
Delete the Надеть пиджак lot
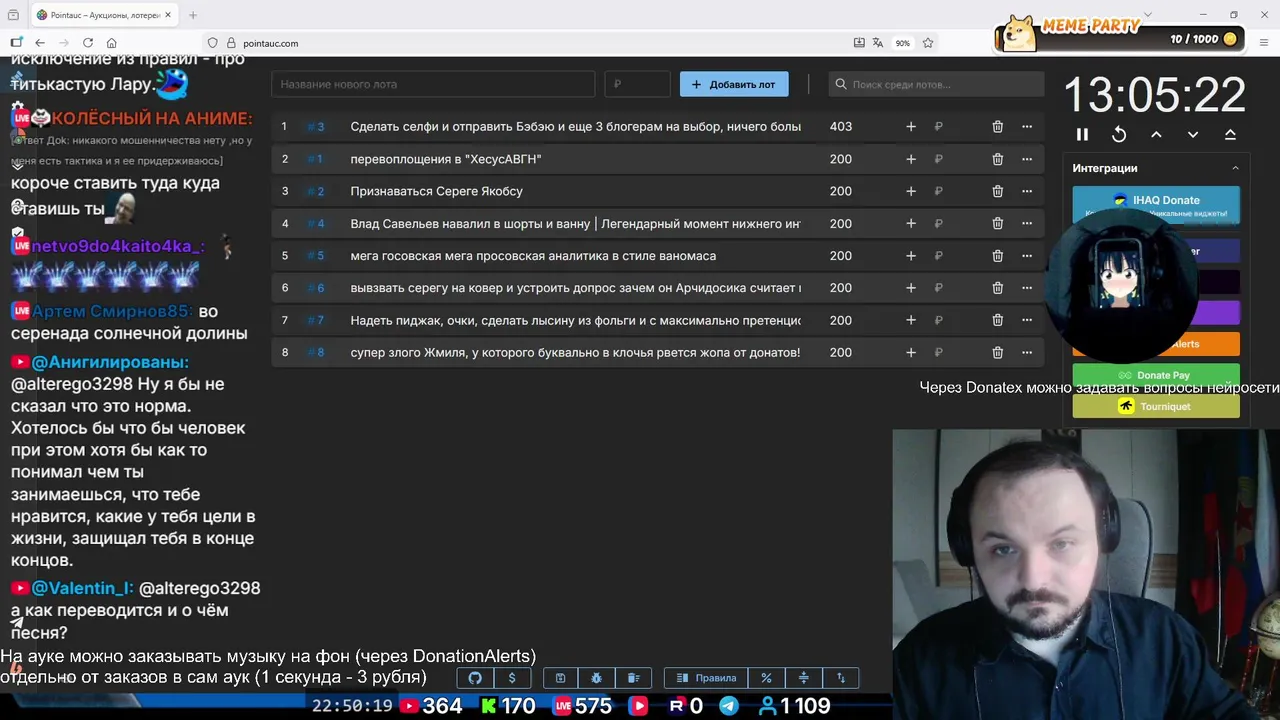click(997, 321)
